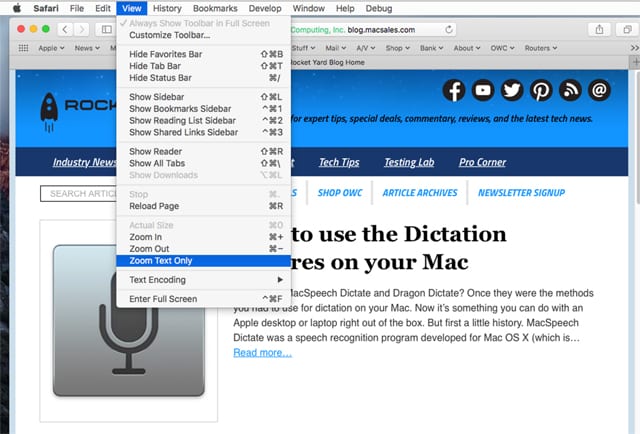Select Enter Full Screen menu item
Image resolution: width=640 pixels, height=434 pixels.
coord(163,299)
